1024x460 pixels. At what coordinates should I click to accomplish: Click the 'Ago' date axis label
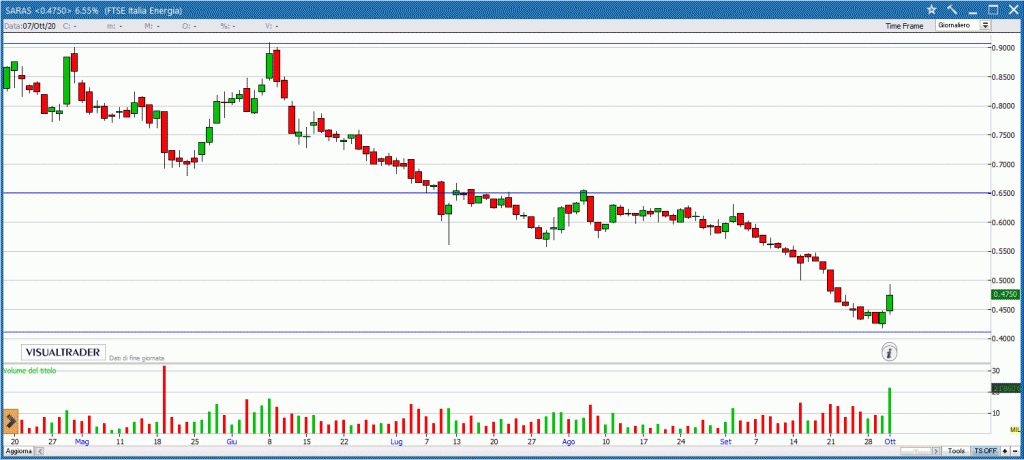click(x=569, y=442)
